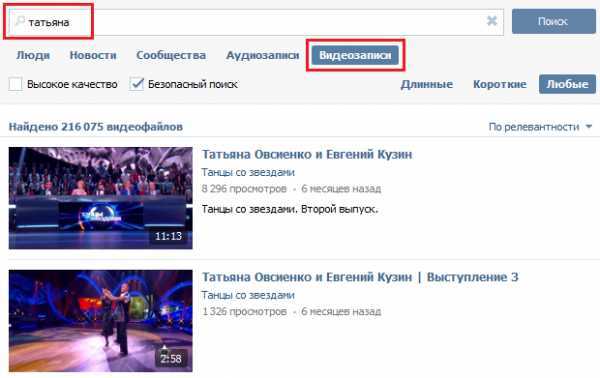
Task: Click the Поиск button
Action: (x=554, y=21)
